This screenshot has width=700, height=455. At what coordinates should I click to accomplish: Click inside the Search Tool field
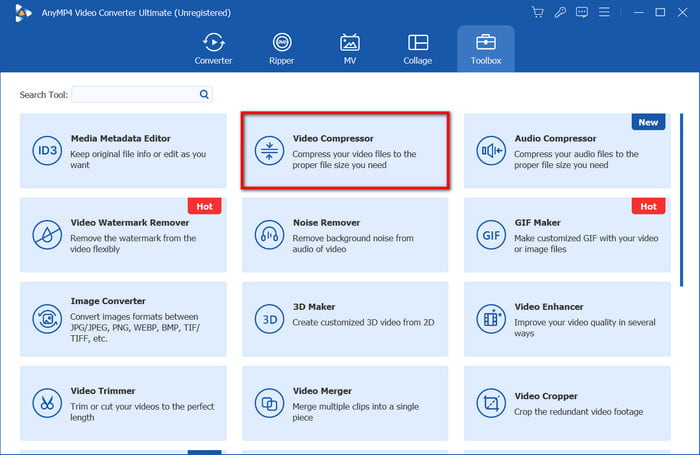coord(142,94)
